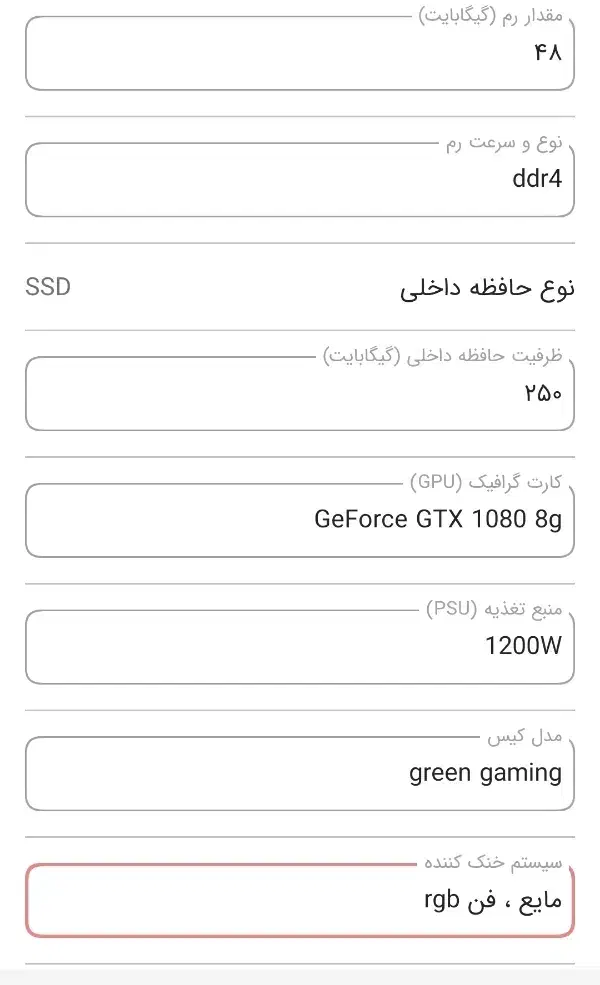Tap the SSD value to change storage type
Image resolution: width=600 pixels, height=985 pixels.
[x=48, y=288]
